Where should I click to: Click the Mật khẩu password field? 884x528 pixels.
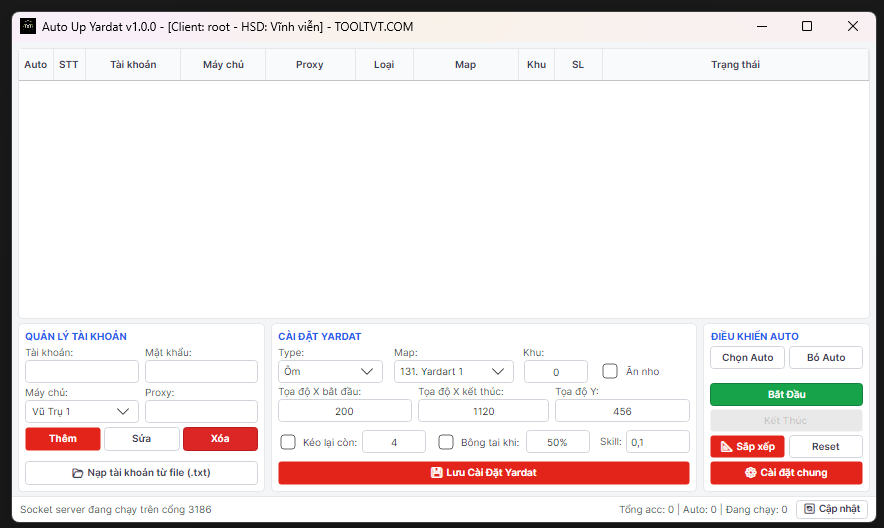pyautogui.click(x=201, y=371)
